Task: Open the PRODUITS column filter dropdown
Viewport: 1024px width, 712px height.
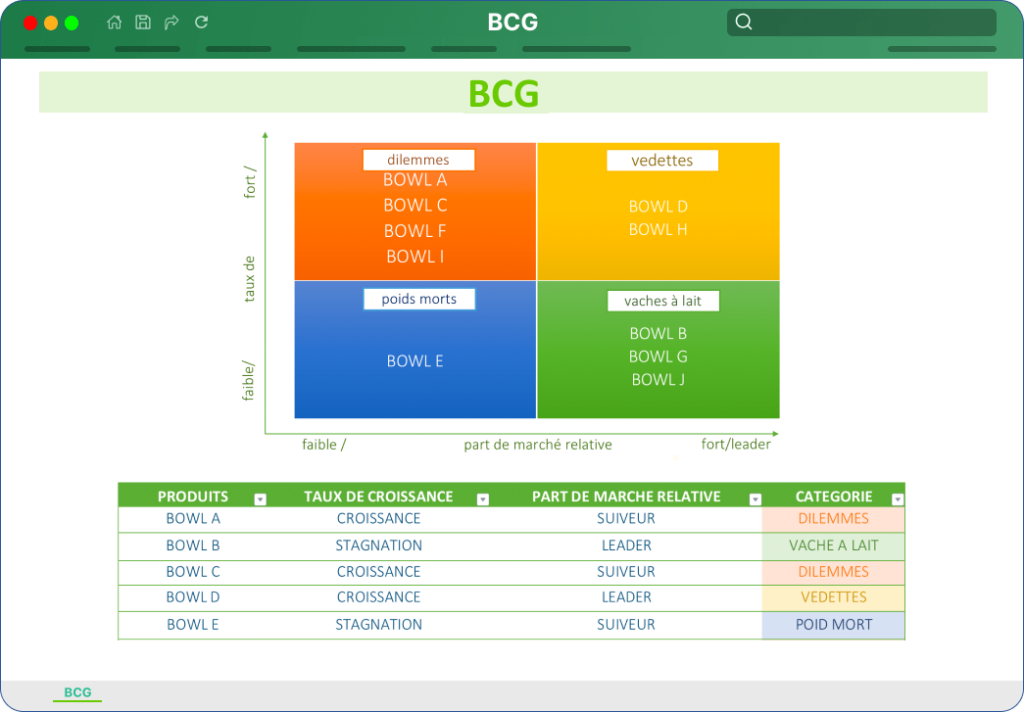Action: 260,499
